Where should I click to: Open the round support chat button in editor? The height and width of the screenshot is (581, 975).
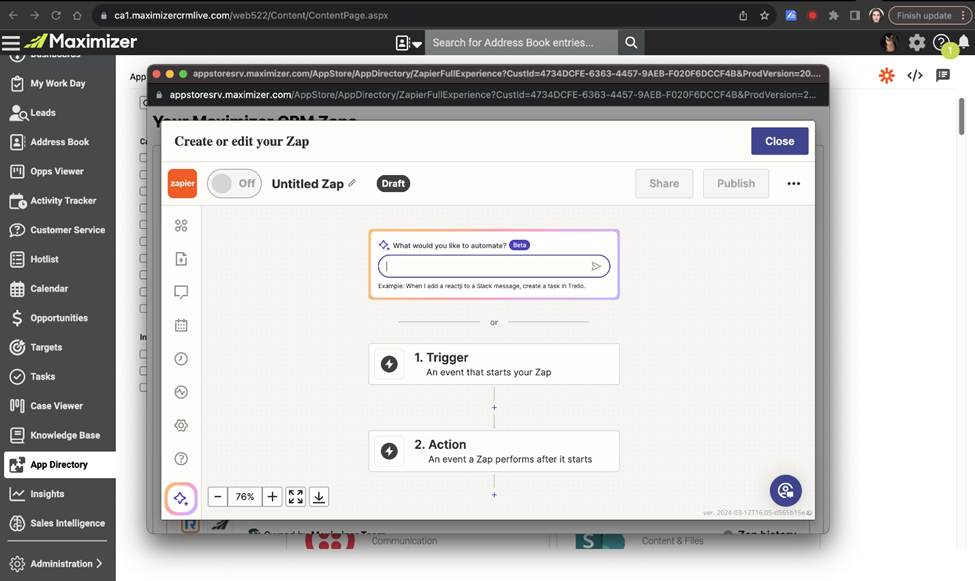coord(785,491)
